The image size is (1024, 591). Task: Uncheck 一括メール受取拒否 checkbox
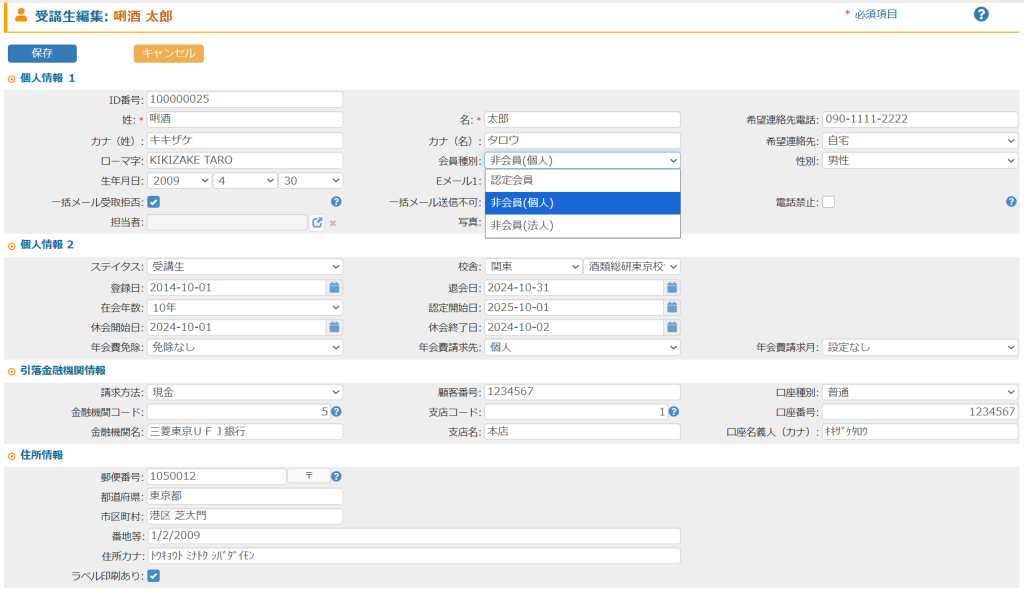pos(154,202)
